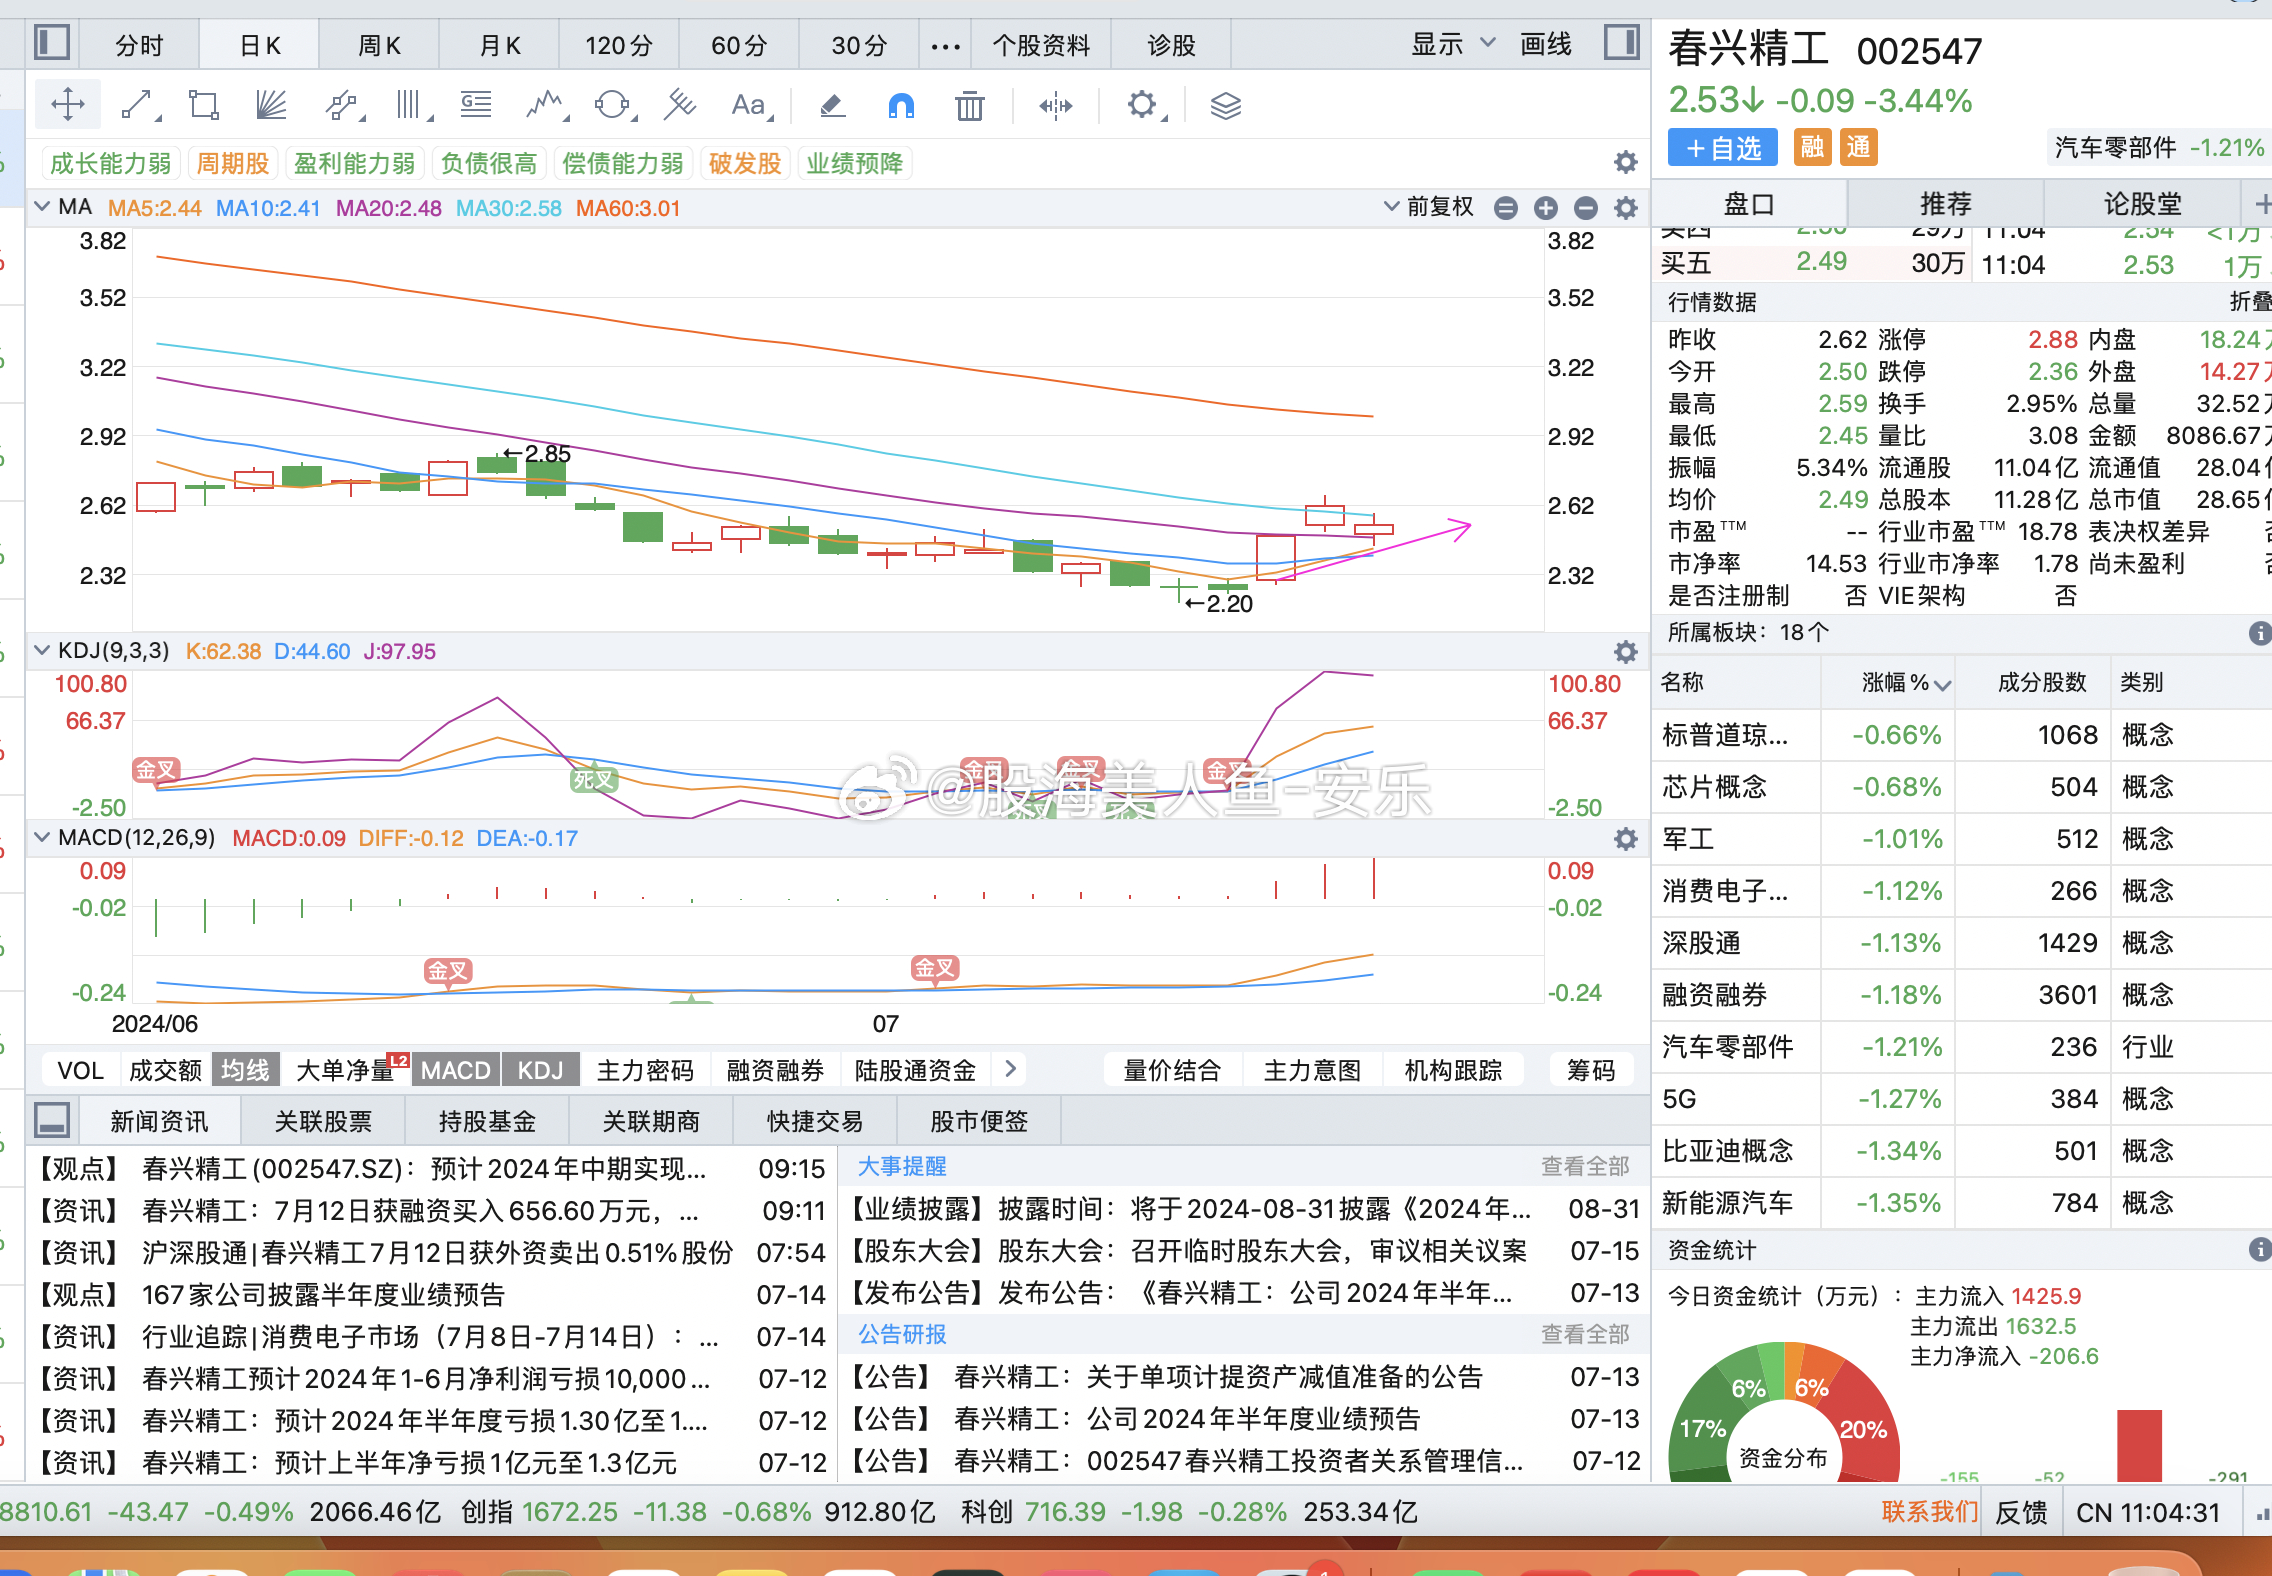Image resolution: width=2272 pixels, height=1576 pixels.
Task: Open the 个股资料 tab
Action: 1041,45
